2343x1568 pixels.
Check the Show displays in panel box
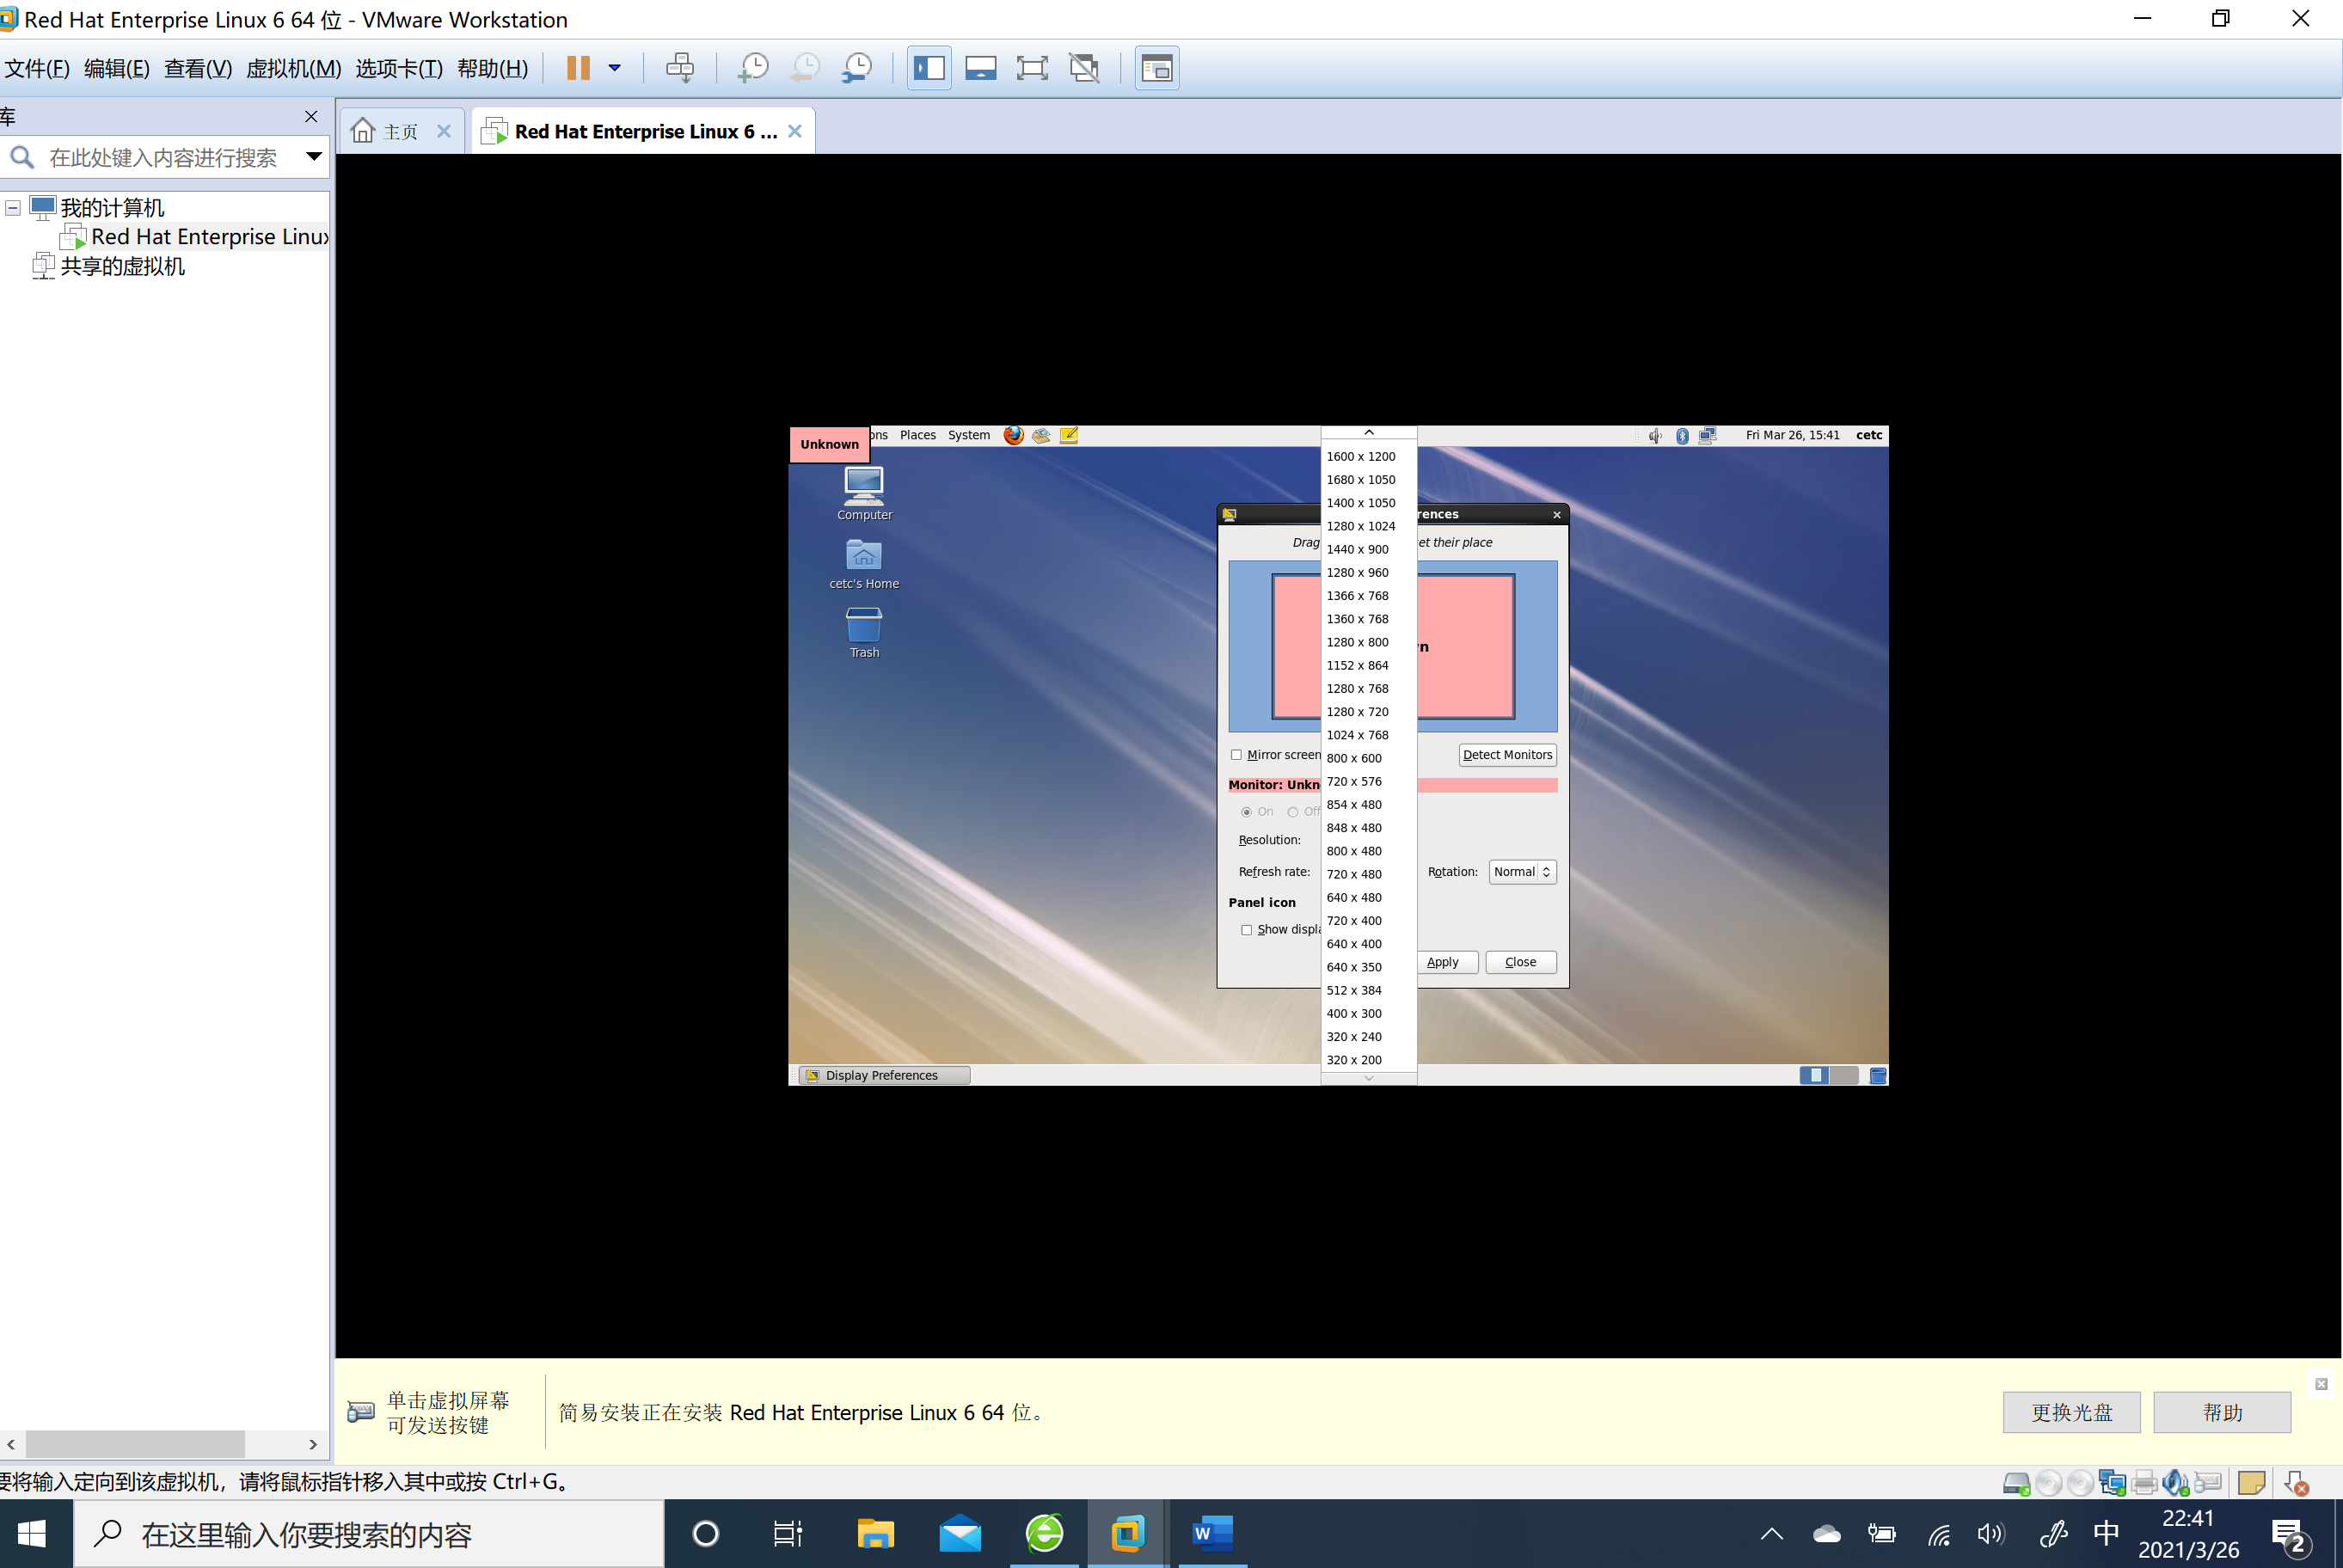pyautogui.click(x=1246, y=930)
